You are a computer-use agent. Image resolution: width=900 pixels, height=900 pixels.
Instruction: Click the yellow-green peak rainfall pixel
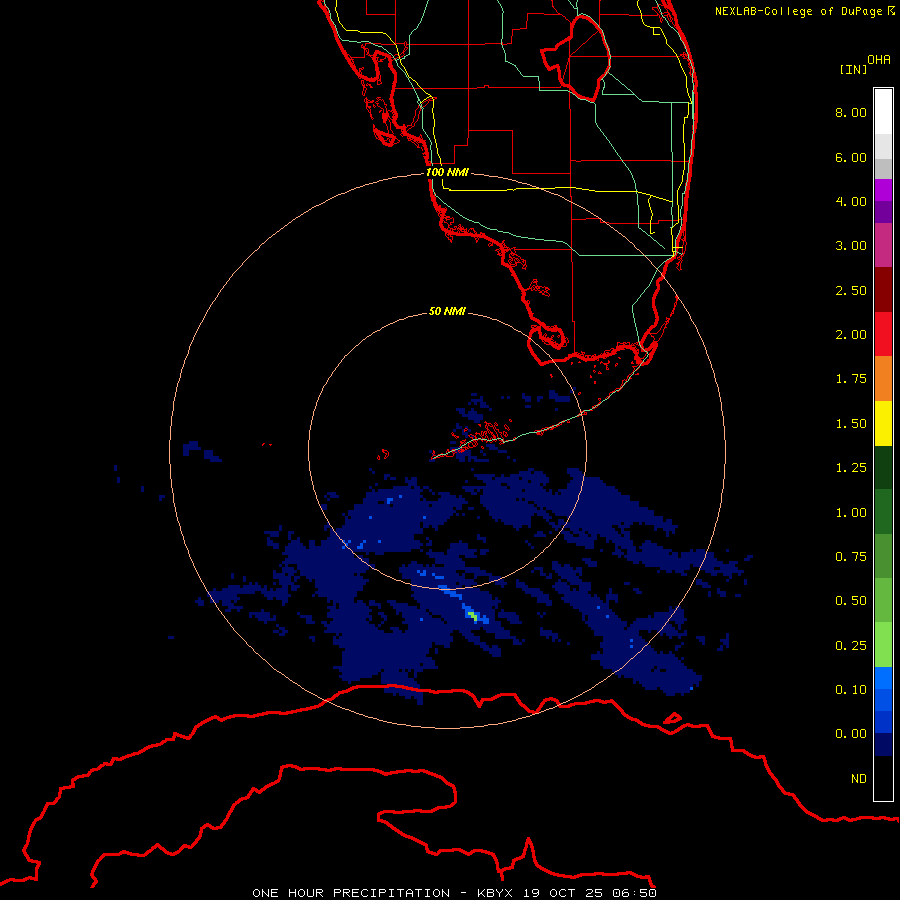(x=472, y=615)
